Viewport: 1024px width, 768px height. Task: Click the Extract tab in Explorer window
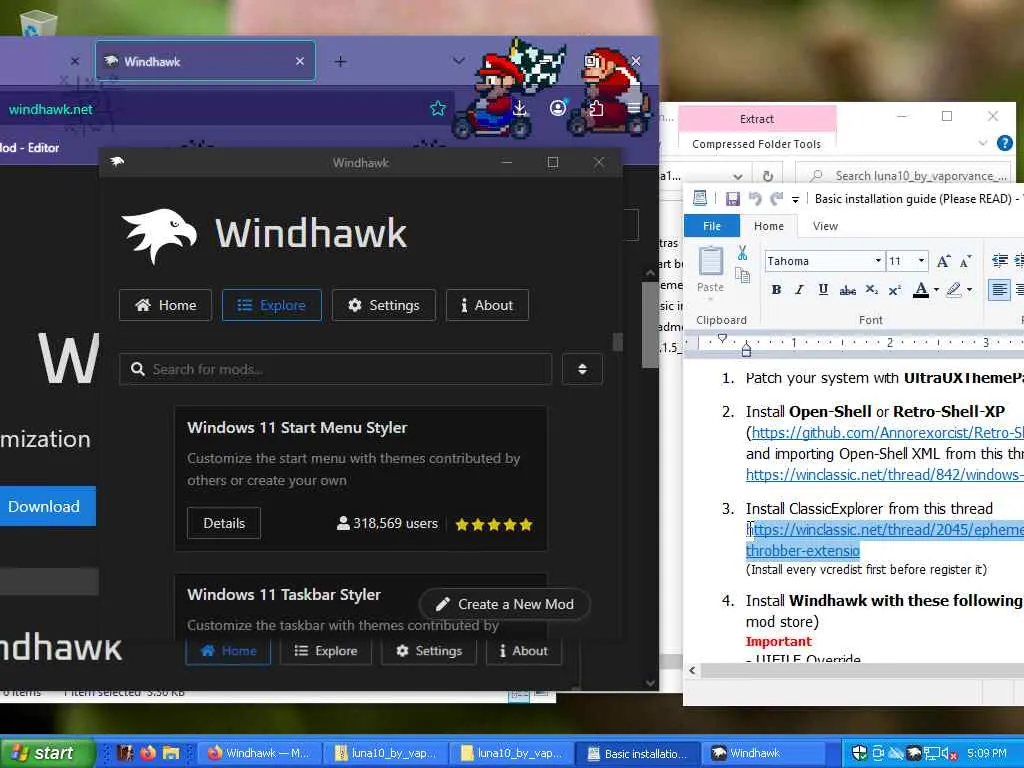(x=757, y=119)
